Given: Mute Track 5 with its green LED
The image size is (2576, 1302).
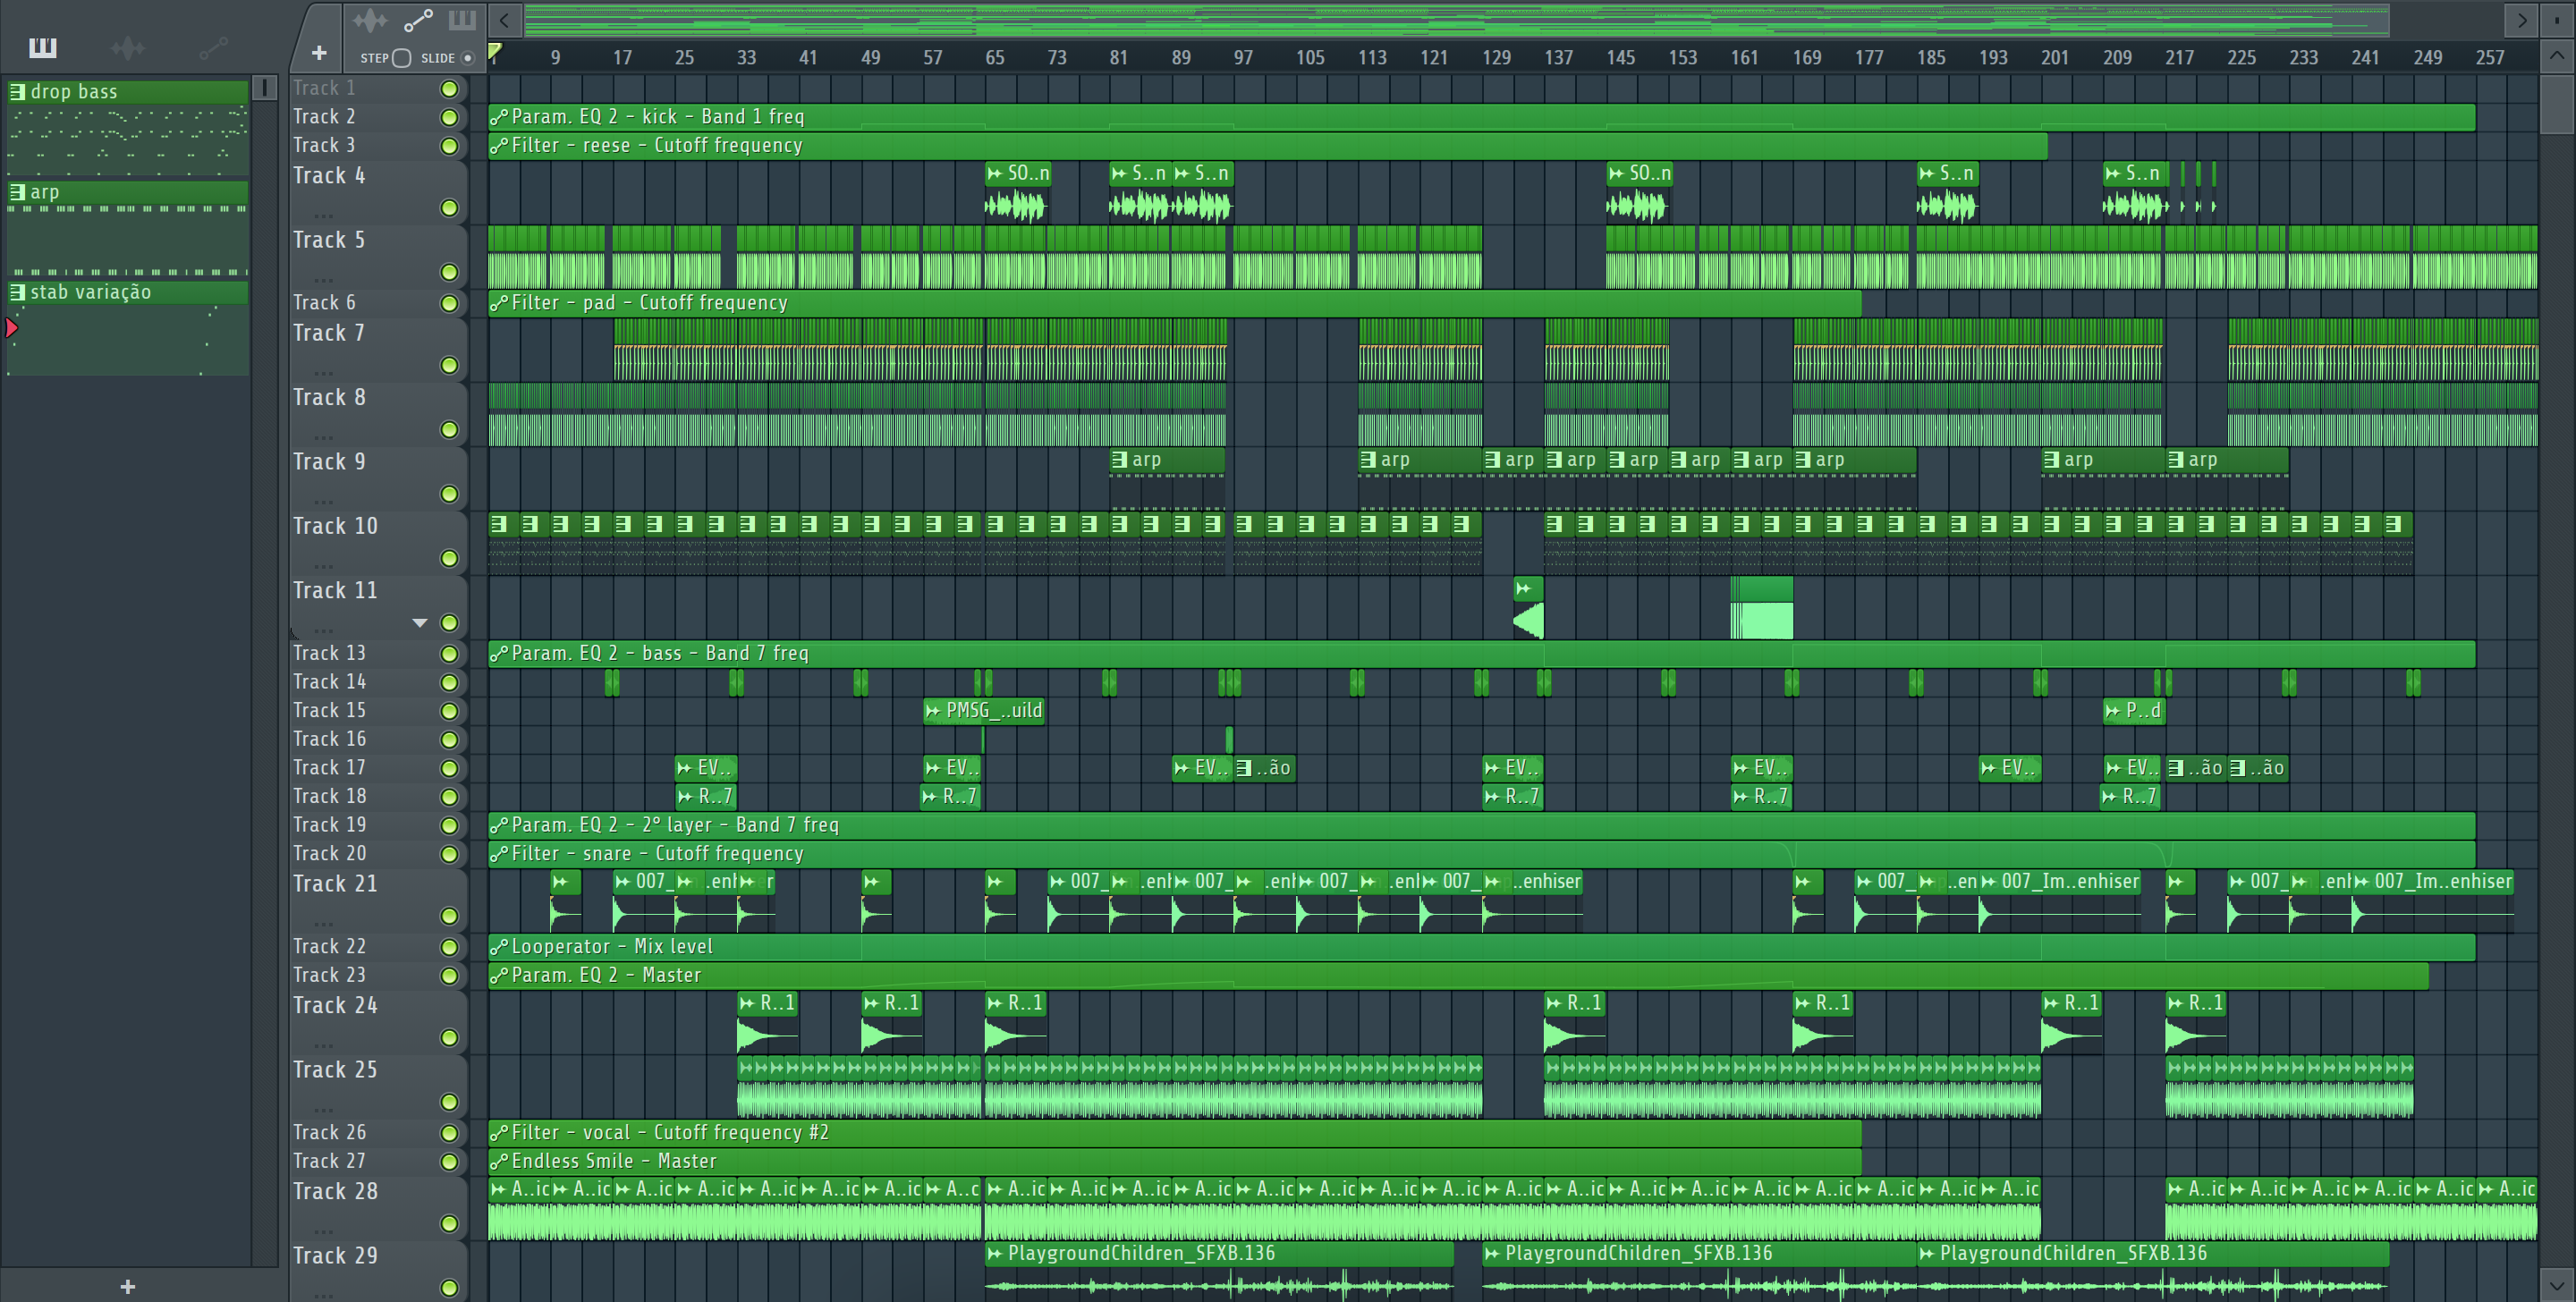Looking at the screenshot, I should pos(450,272).
